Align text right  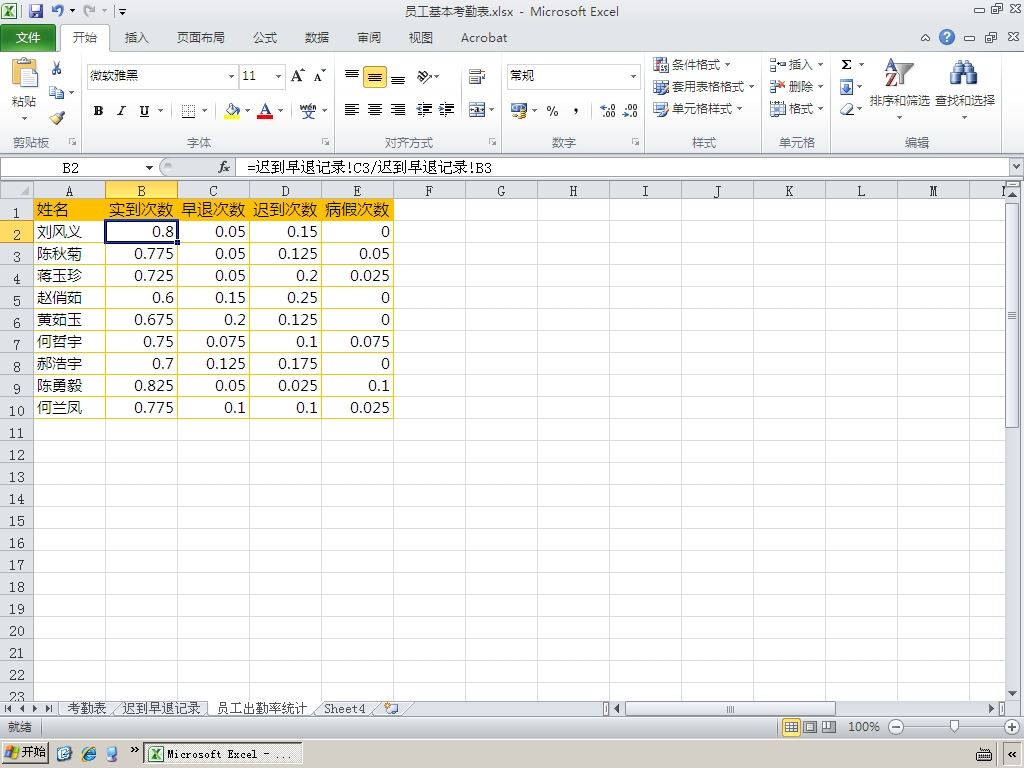click(398, 110)
